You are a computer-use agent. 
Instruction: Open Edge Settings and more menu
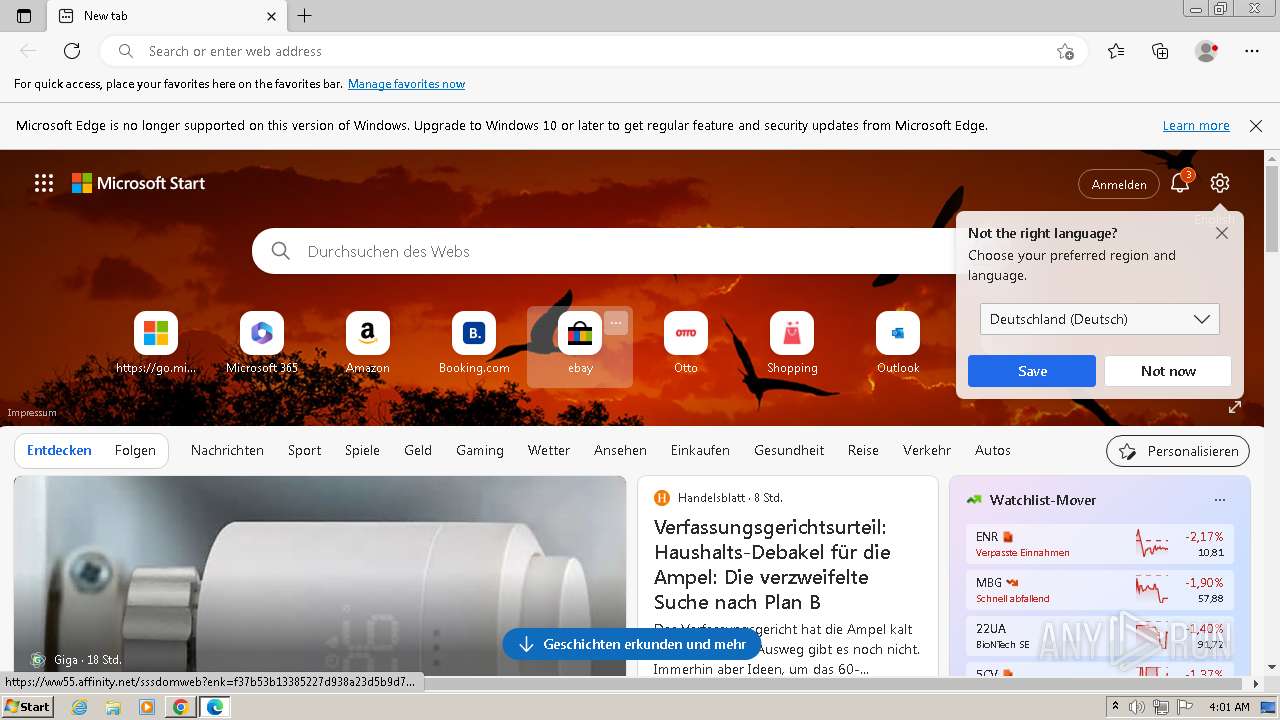(x=1252, y=51)
